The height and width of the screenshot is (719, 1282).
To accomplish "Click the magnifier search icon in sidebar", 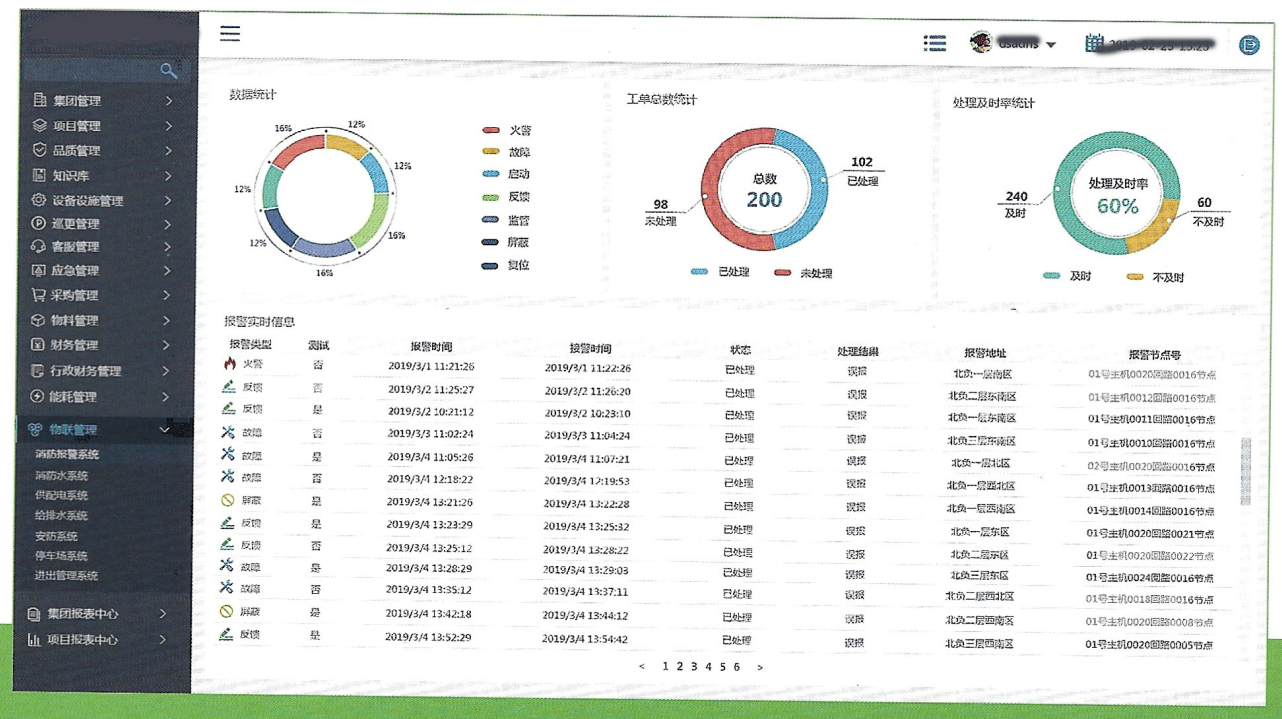I will (x=168, y=70).
